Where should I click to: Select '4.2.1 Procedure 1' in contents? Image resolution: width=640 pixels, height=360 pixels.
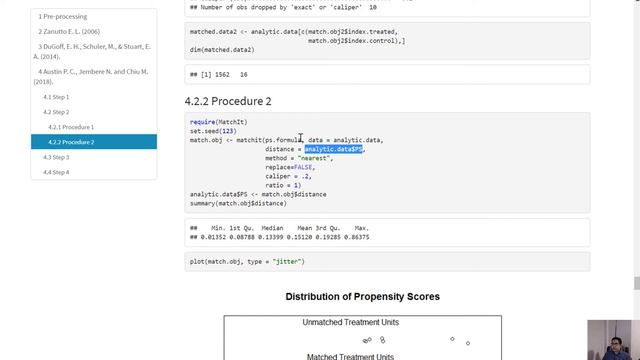click(71, 127)
